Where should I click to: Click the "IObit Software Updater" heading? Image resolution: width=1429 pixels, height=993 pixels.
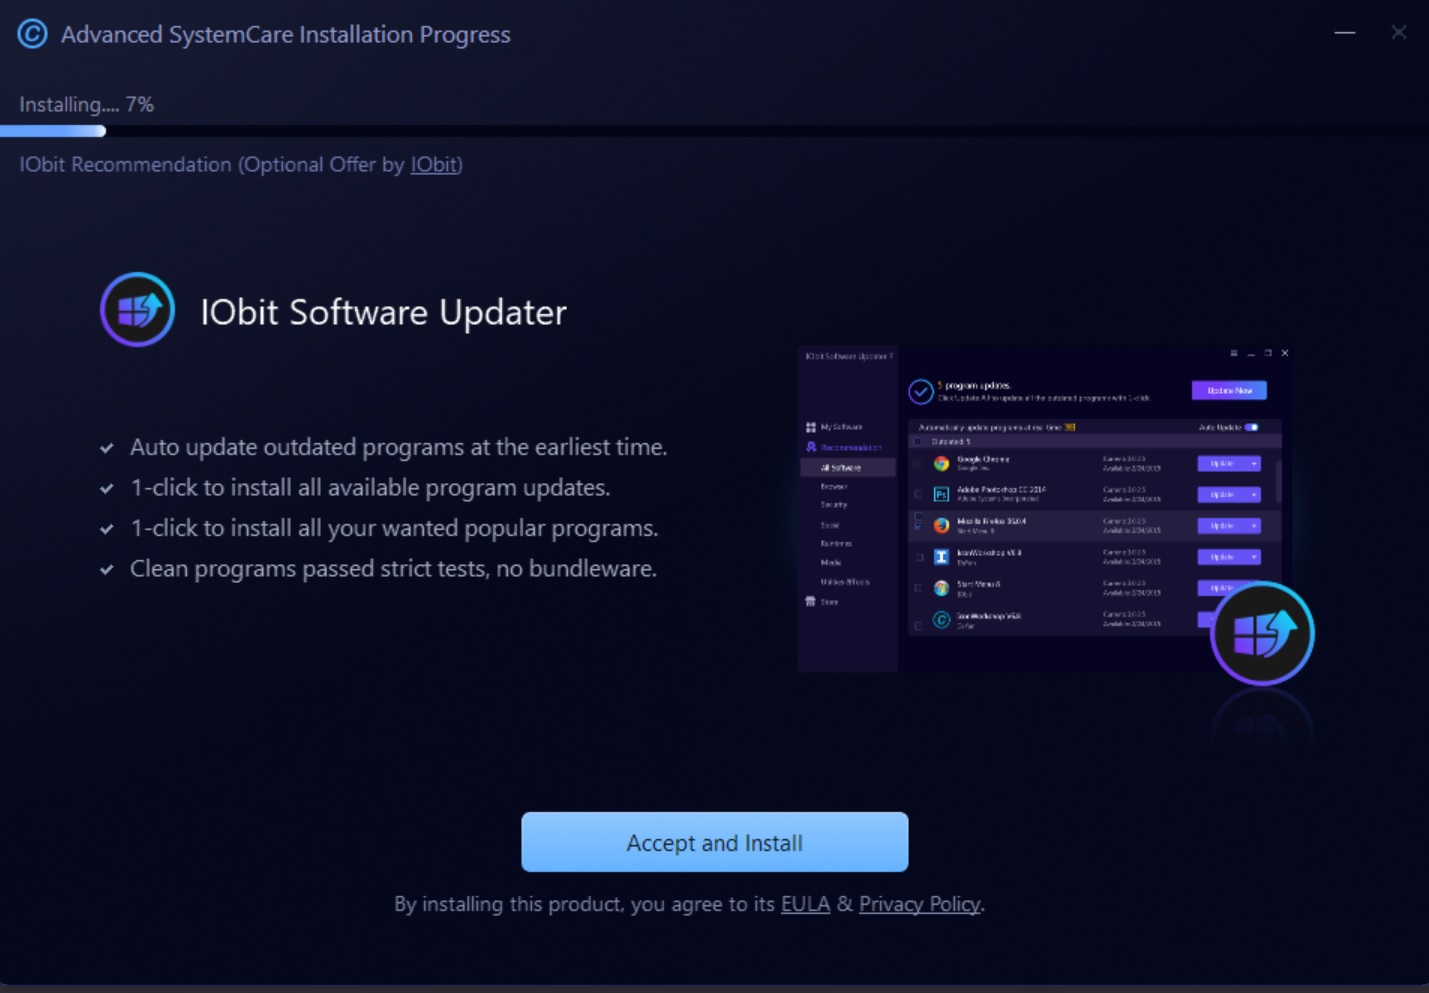383,312
